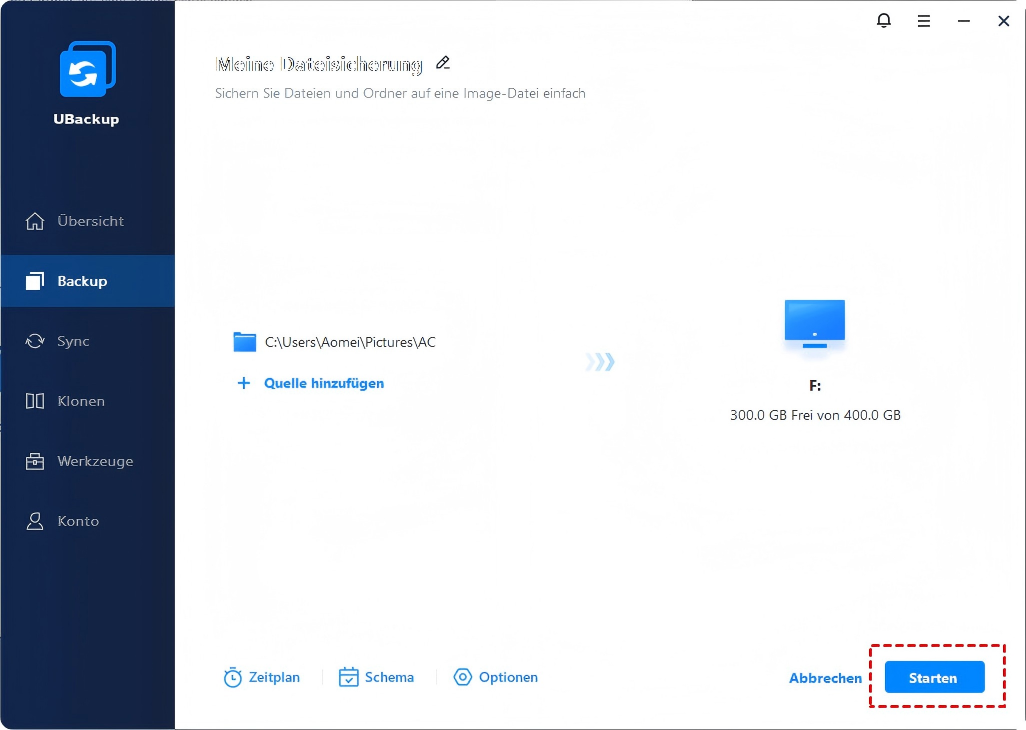Select the C:\Users\Aomei\Pictures\AC source path
The image size is (1026, 730).
click(x=350, y=342)
